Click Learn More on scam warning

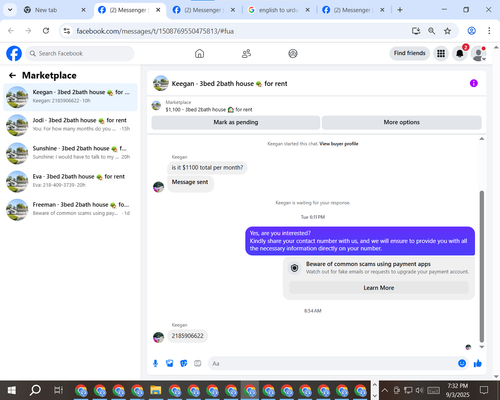379,288
